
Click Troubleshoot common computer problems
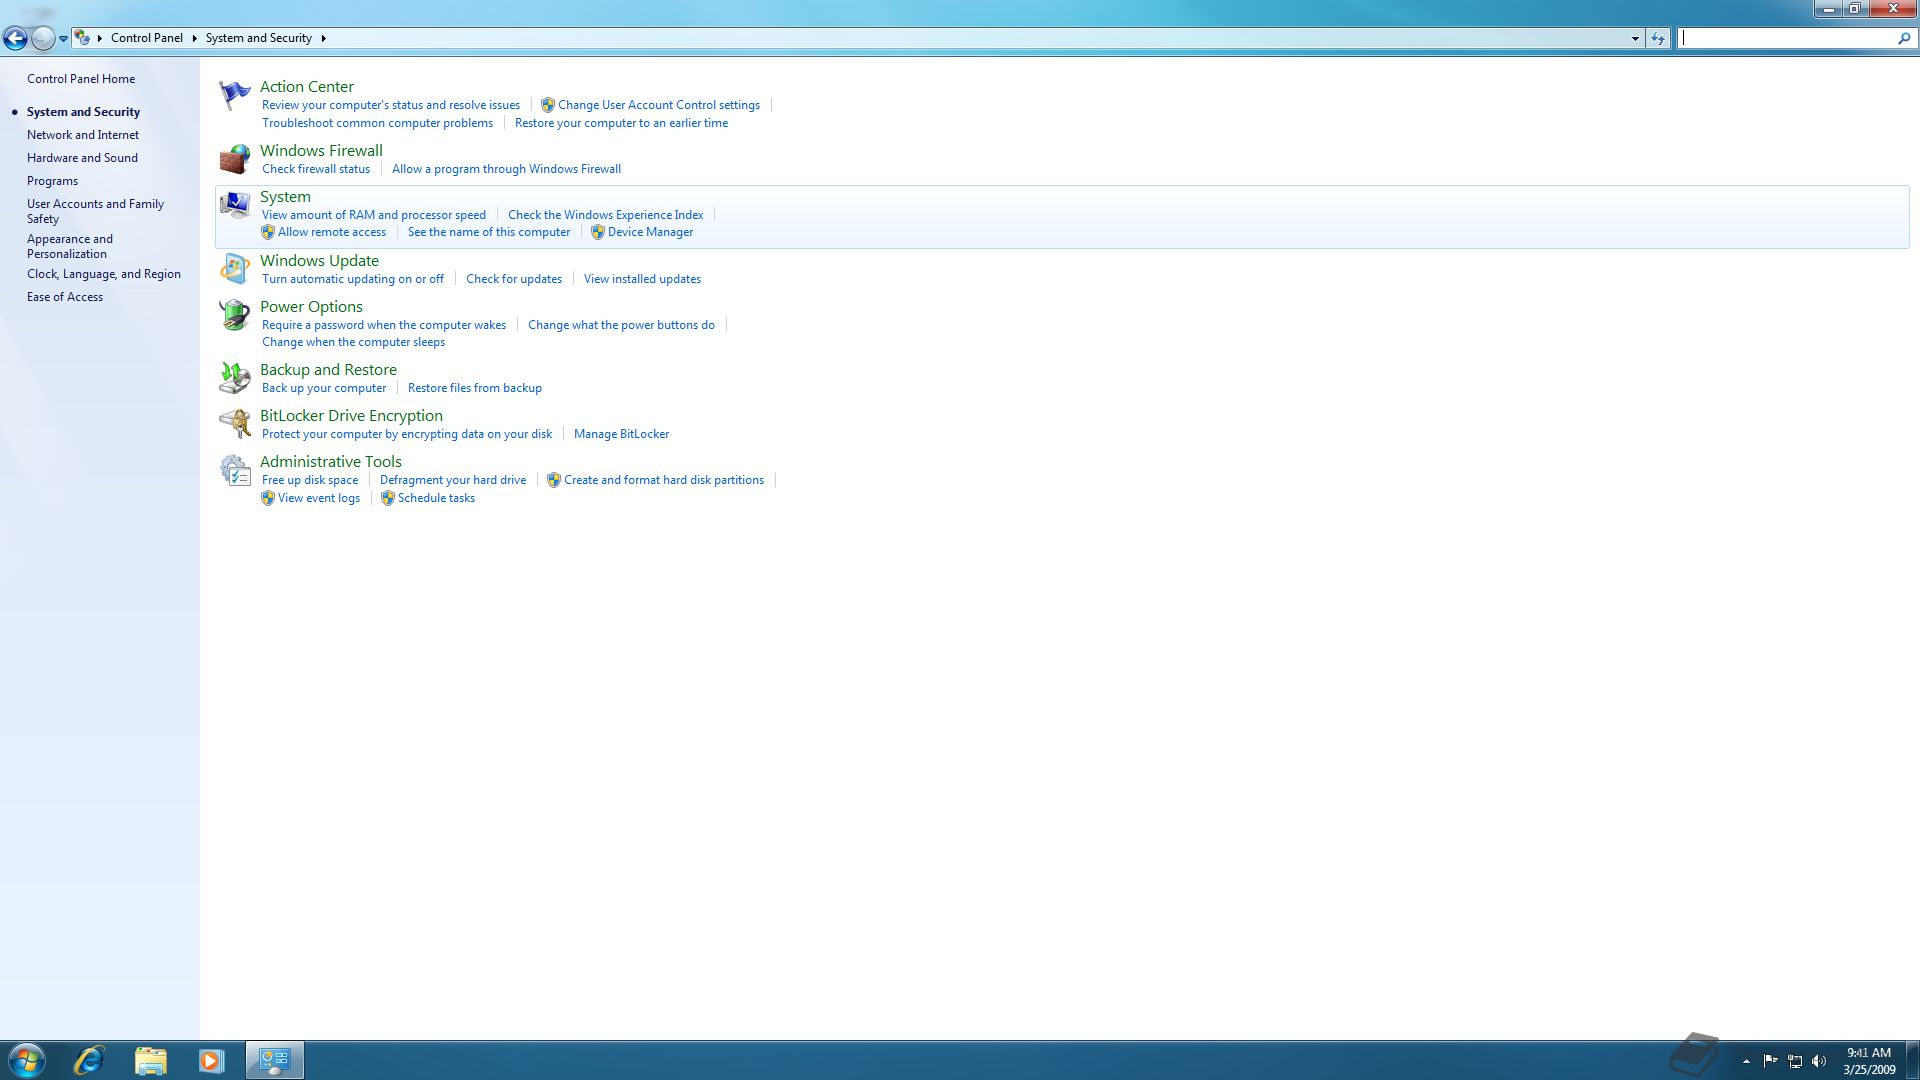pyautogui.click(x=377, y=123)
